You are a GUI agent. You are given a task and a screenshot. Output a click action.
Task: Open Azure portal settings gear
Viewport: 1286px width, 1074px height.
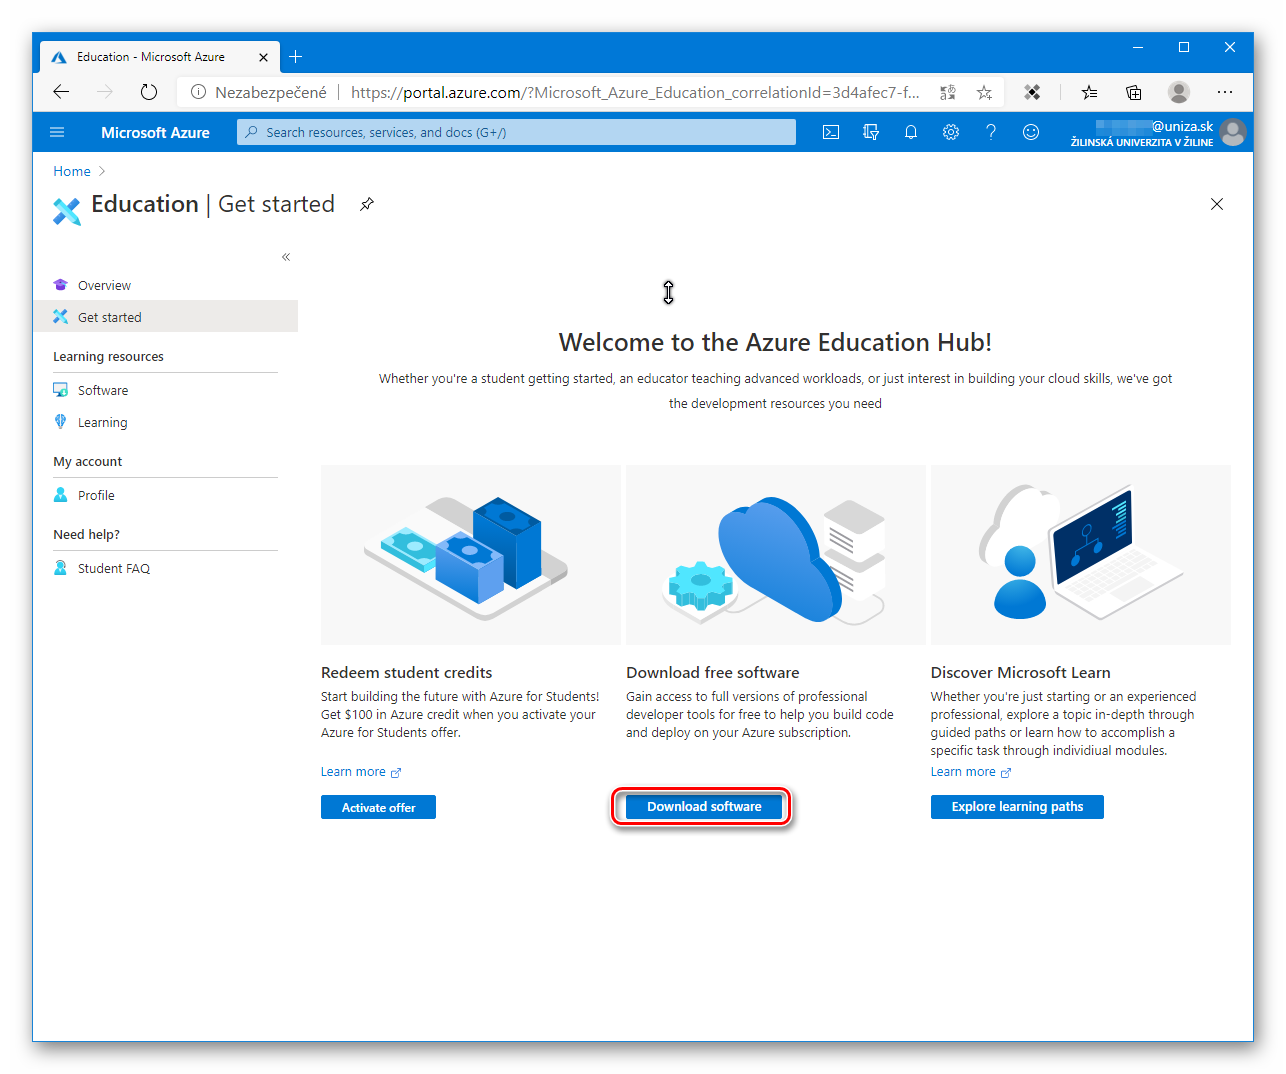coord(950,131)
